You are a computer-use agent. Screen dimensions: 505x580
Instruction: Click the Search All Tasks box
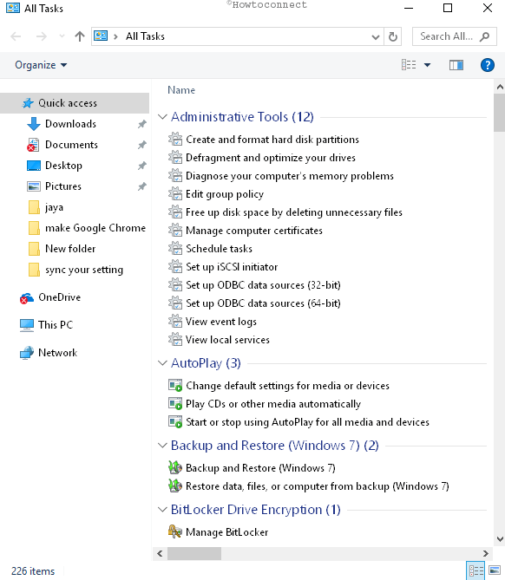[x=454, y=37]
